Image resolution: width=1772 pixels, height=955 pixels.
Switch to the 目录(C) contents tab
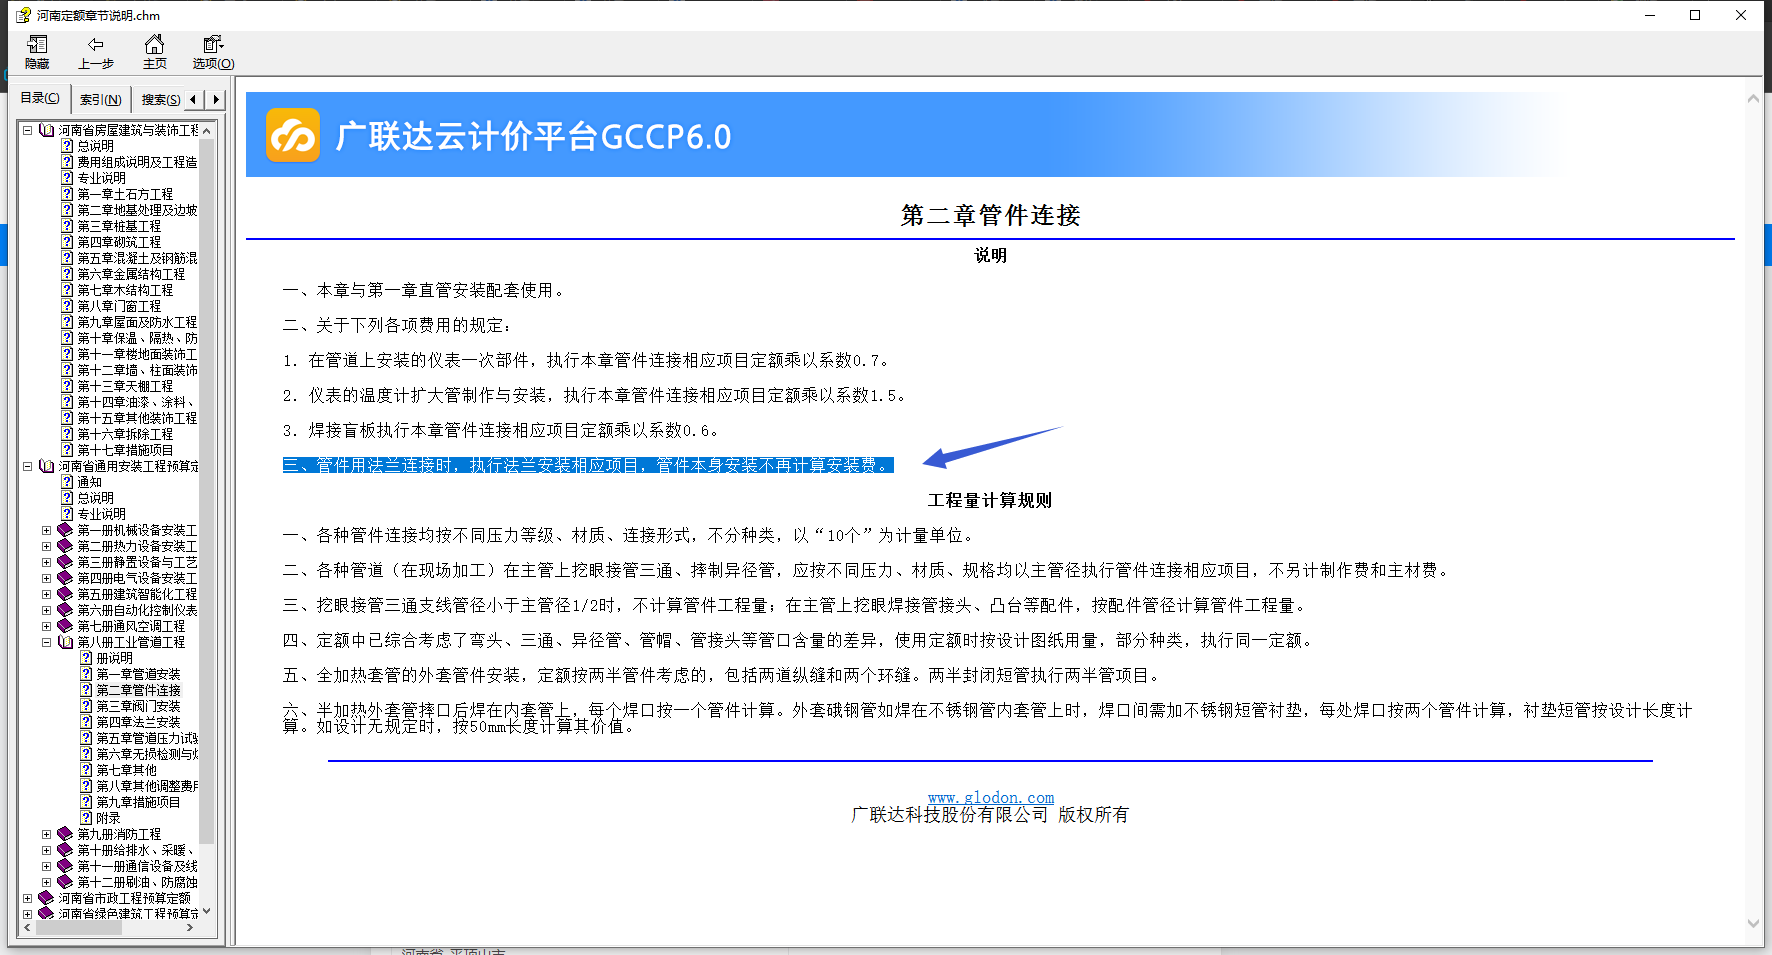(x=40, y=98)
